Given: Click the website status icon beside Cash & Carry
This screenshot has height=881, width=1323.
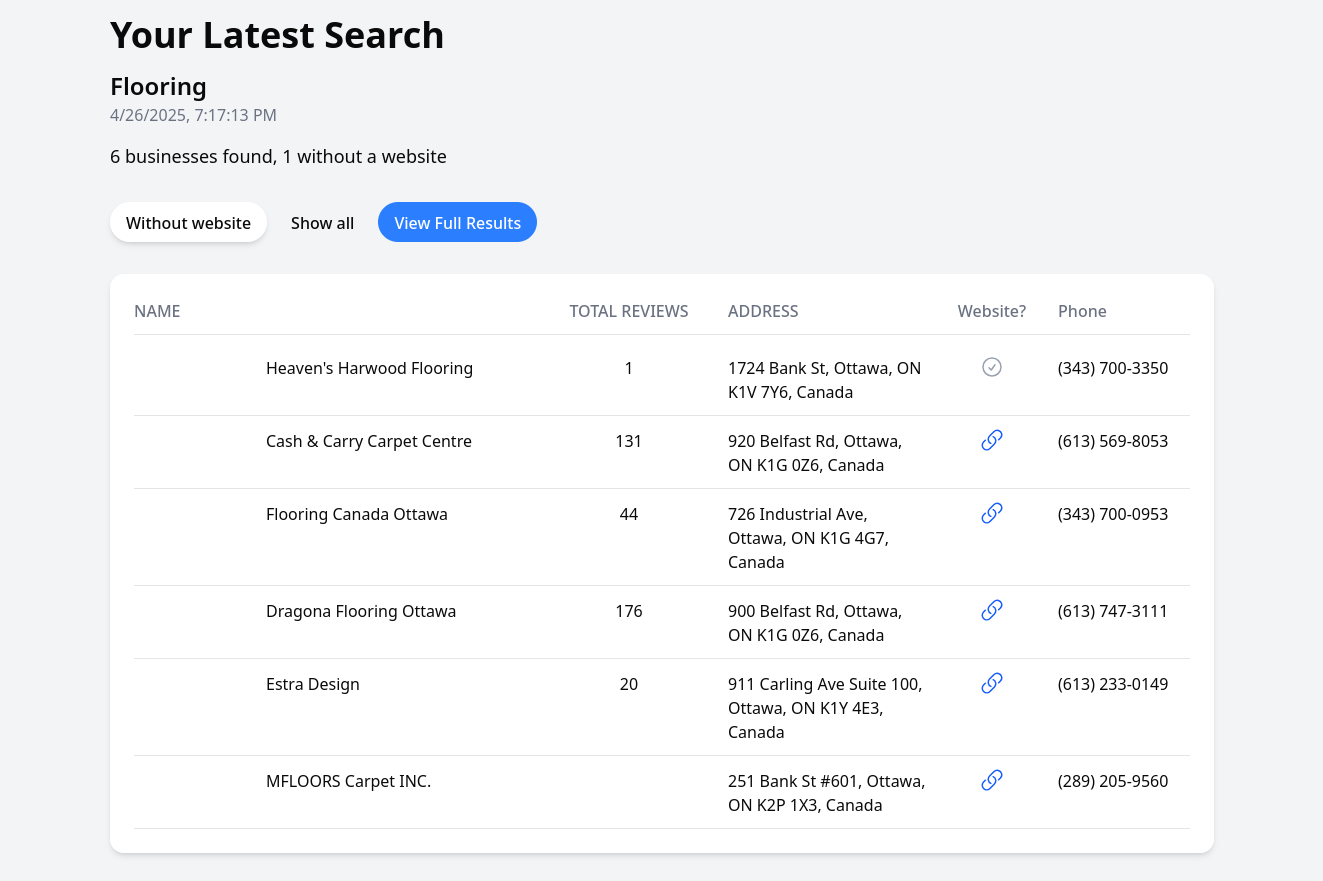Looking at the screenshot, I should point(991,440).
